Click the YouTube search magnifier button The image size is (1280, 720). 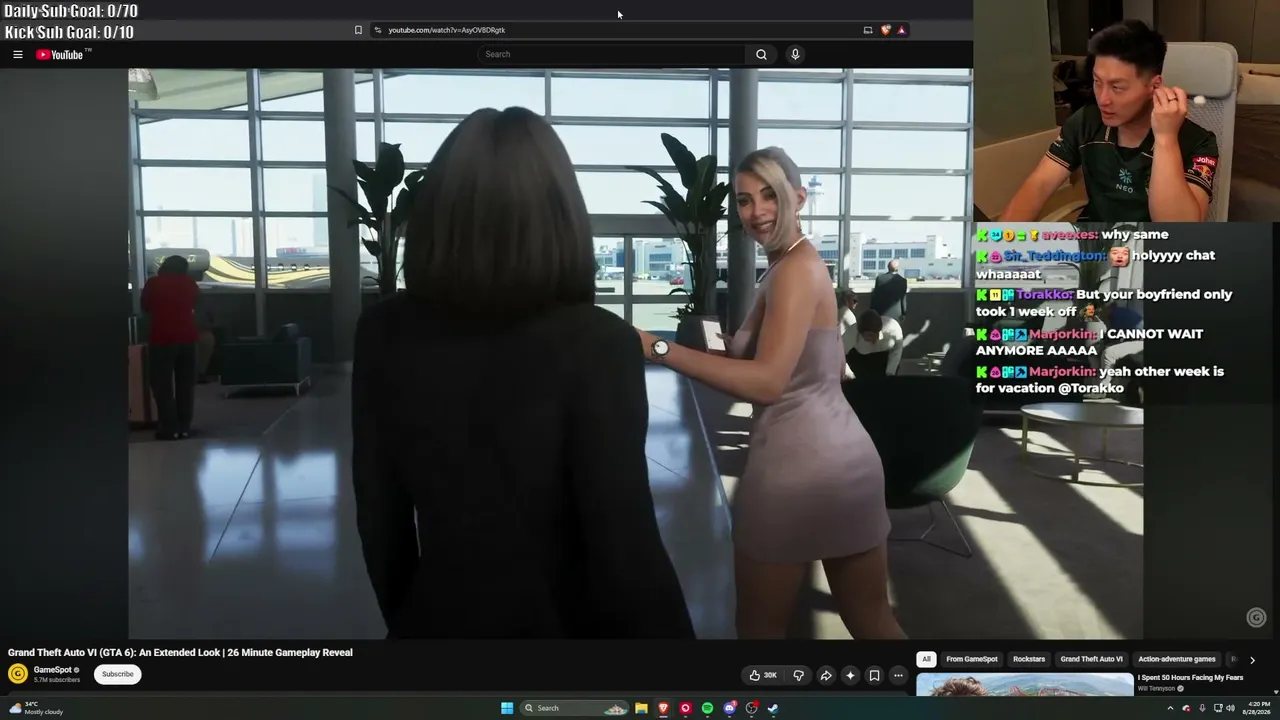(x=761, y=55)
